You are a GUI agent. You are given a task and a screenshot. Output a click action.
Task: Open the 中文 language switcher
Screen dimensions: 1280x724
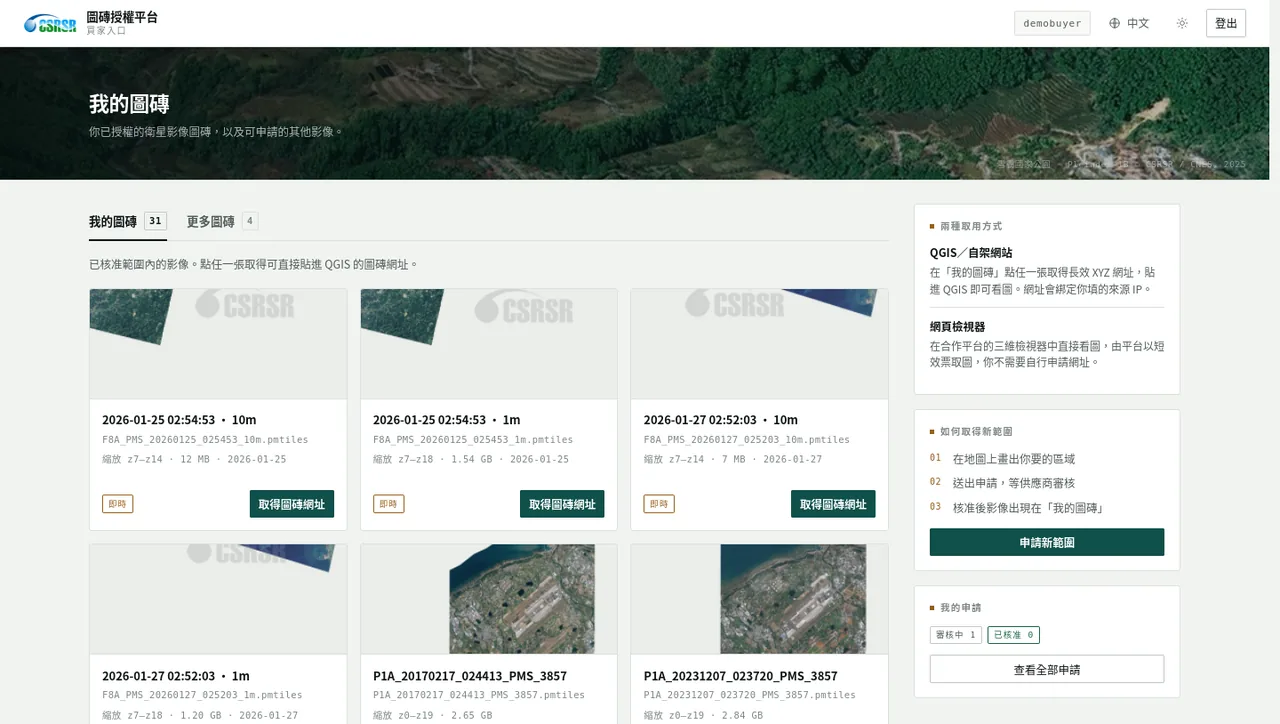(x=1129, y=23)
